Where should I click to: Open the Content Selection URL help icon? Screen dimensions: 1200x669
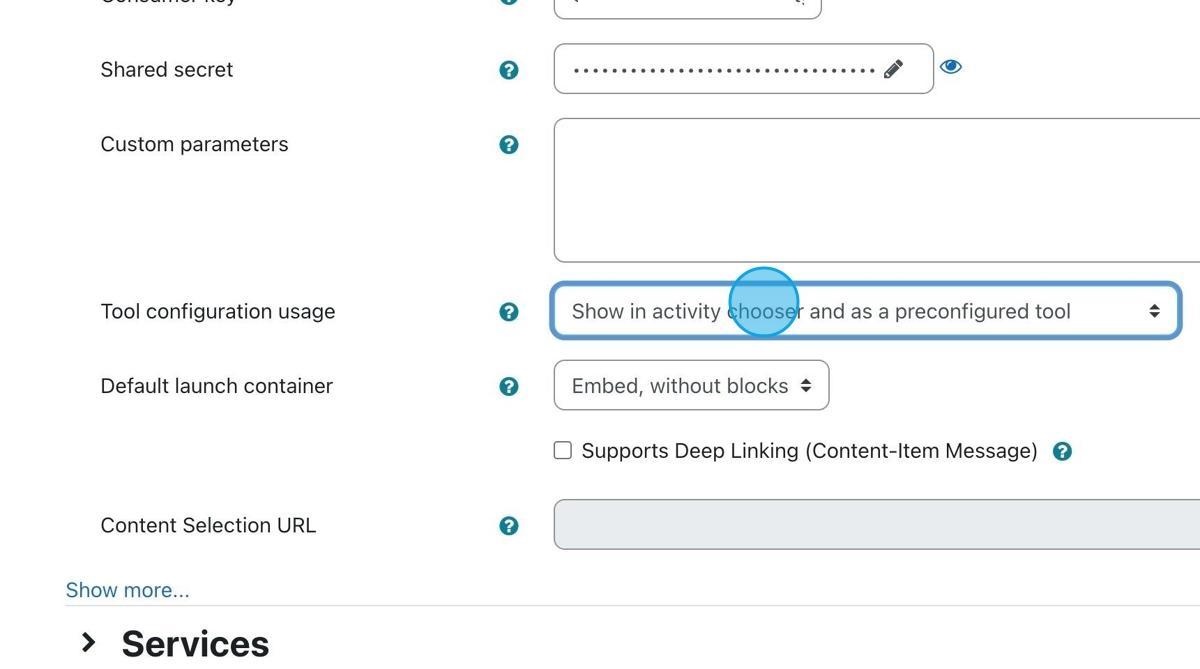(509, 524)
